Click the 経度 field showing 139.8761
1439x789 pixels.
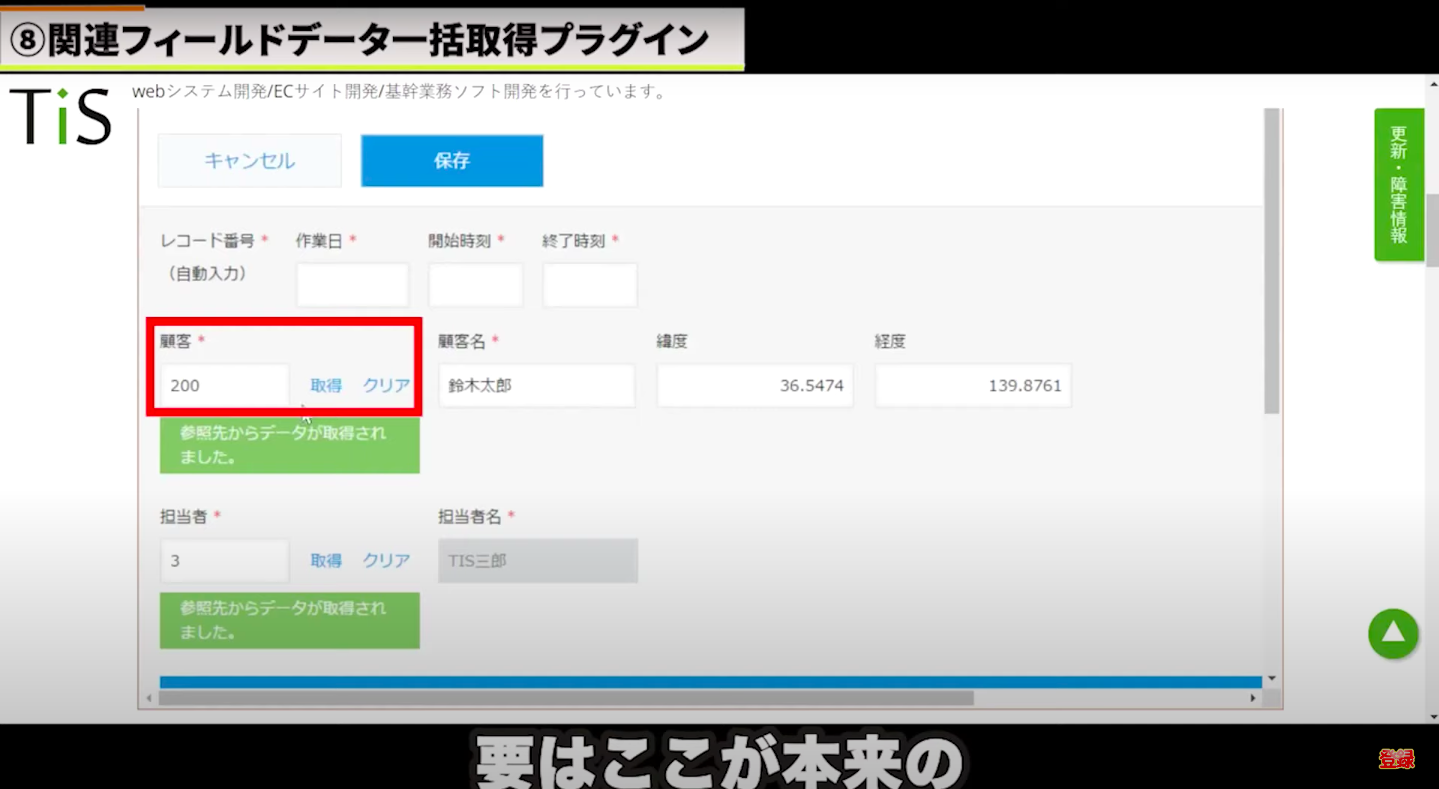tap(973, 386)
